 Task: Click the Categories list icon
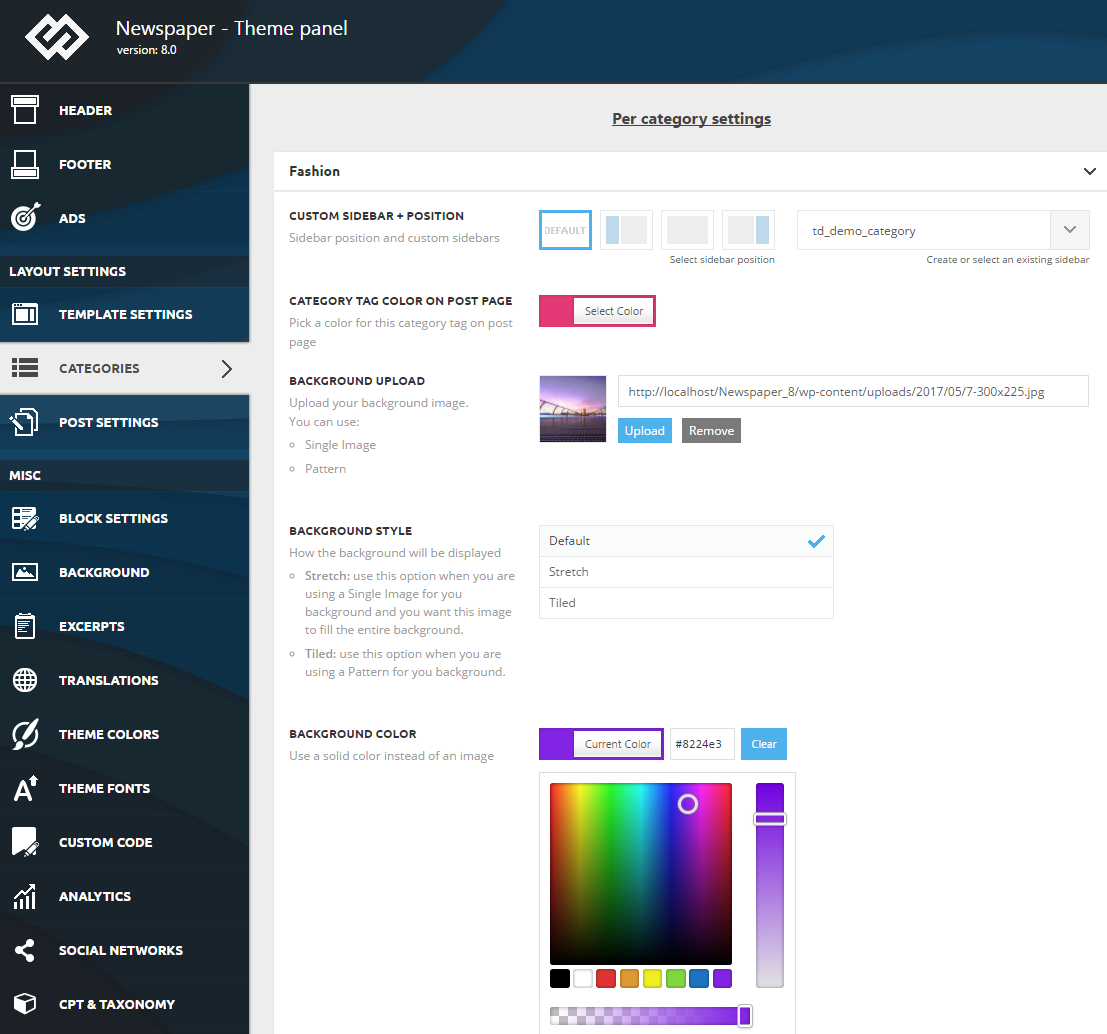pyautogui.click(x=25, y=368)
